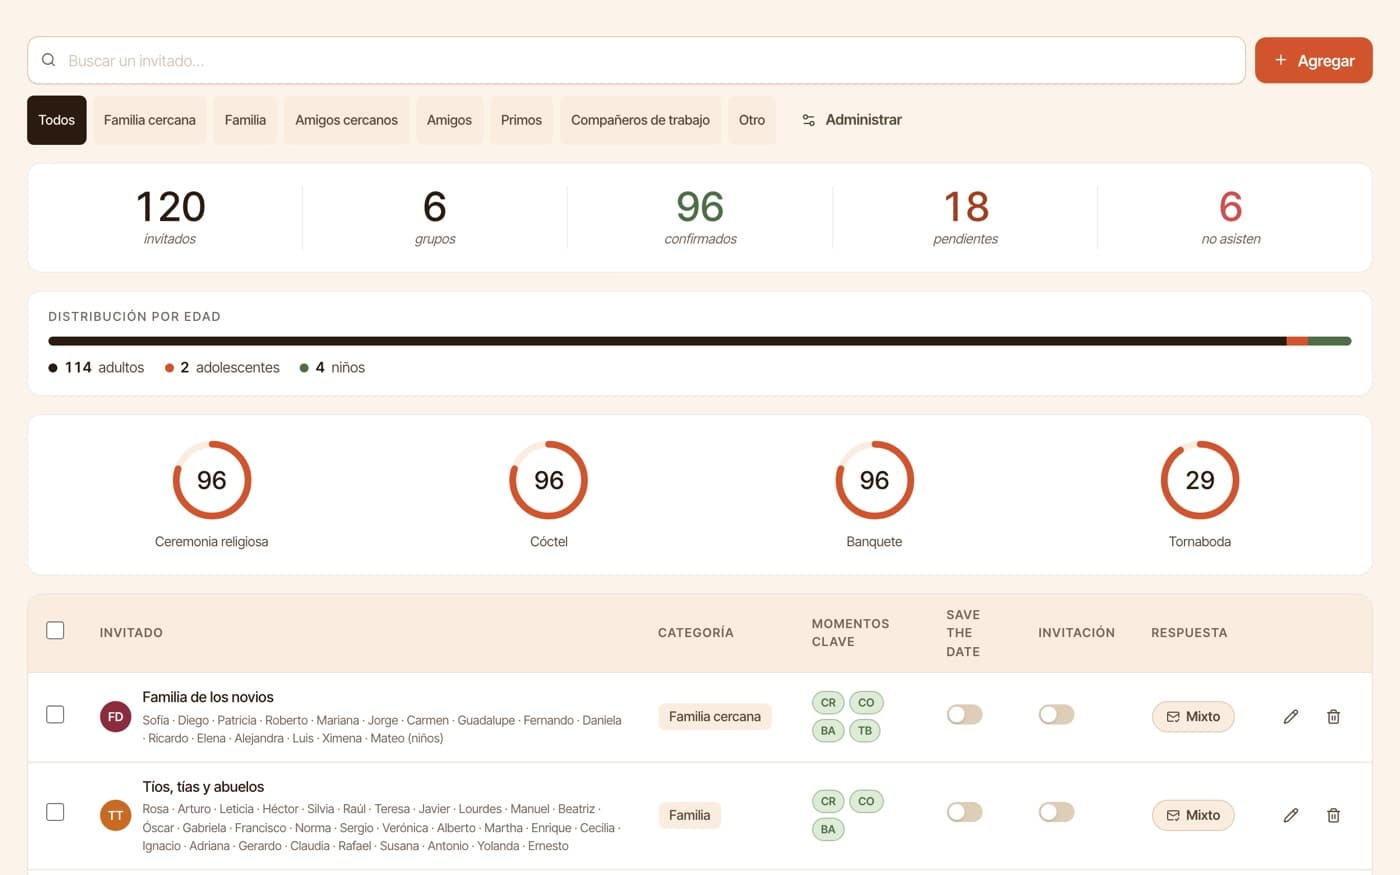Click the TB badge in Familia de los novios row
Screen dimensions: 1400x875
click(865, 730)
